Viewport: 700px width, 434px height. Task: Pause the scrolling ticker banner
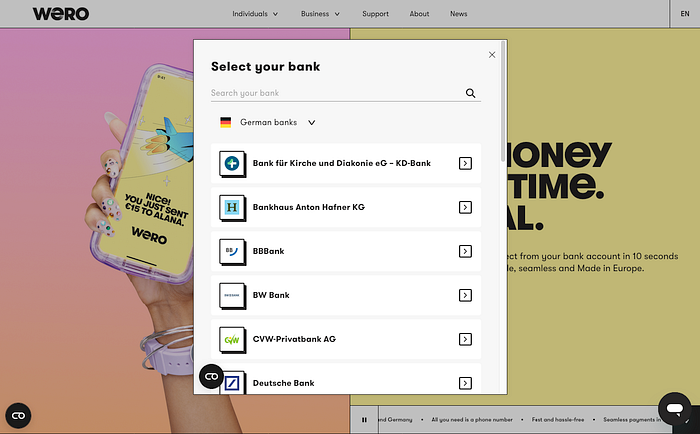(x=364, y=420)
